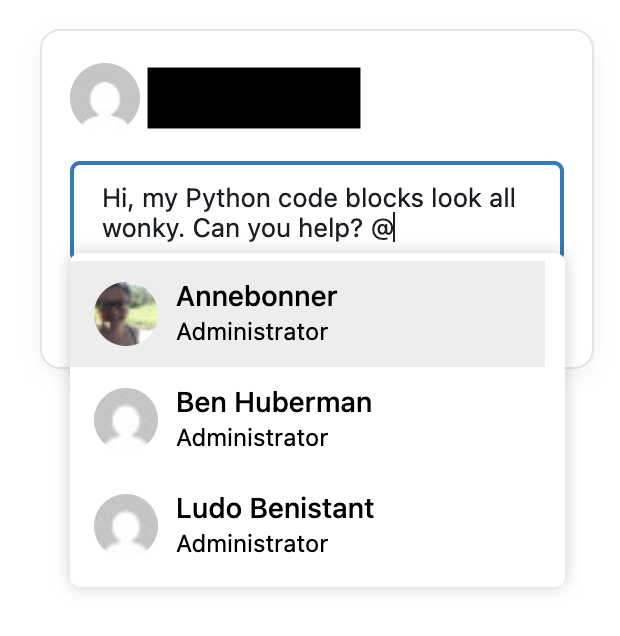Click the word blocks in the comment
This screenshot has width=620, height=636.
coord(384,198)
